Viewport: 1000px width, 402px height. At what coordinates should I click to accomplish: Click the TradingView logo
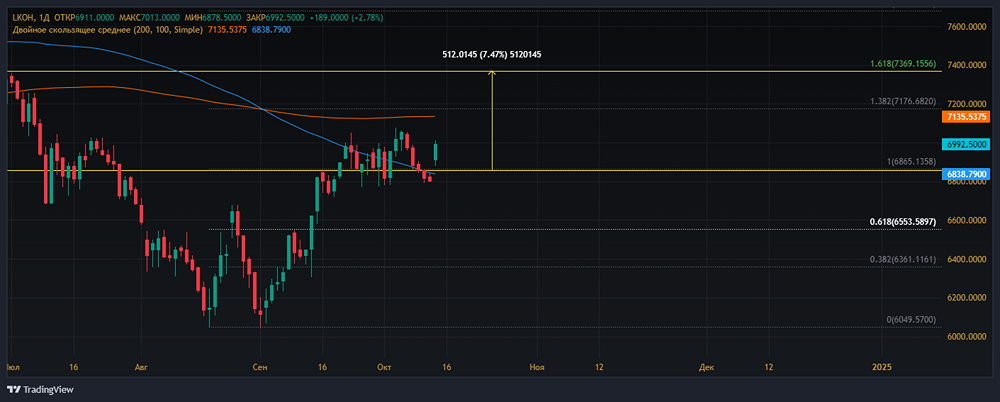40,389
